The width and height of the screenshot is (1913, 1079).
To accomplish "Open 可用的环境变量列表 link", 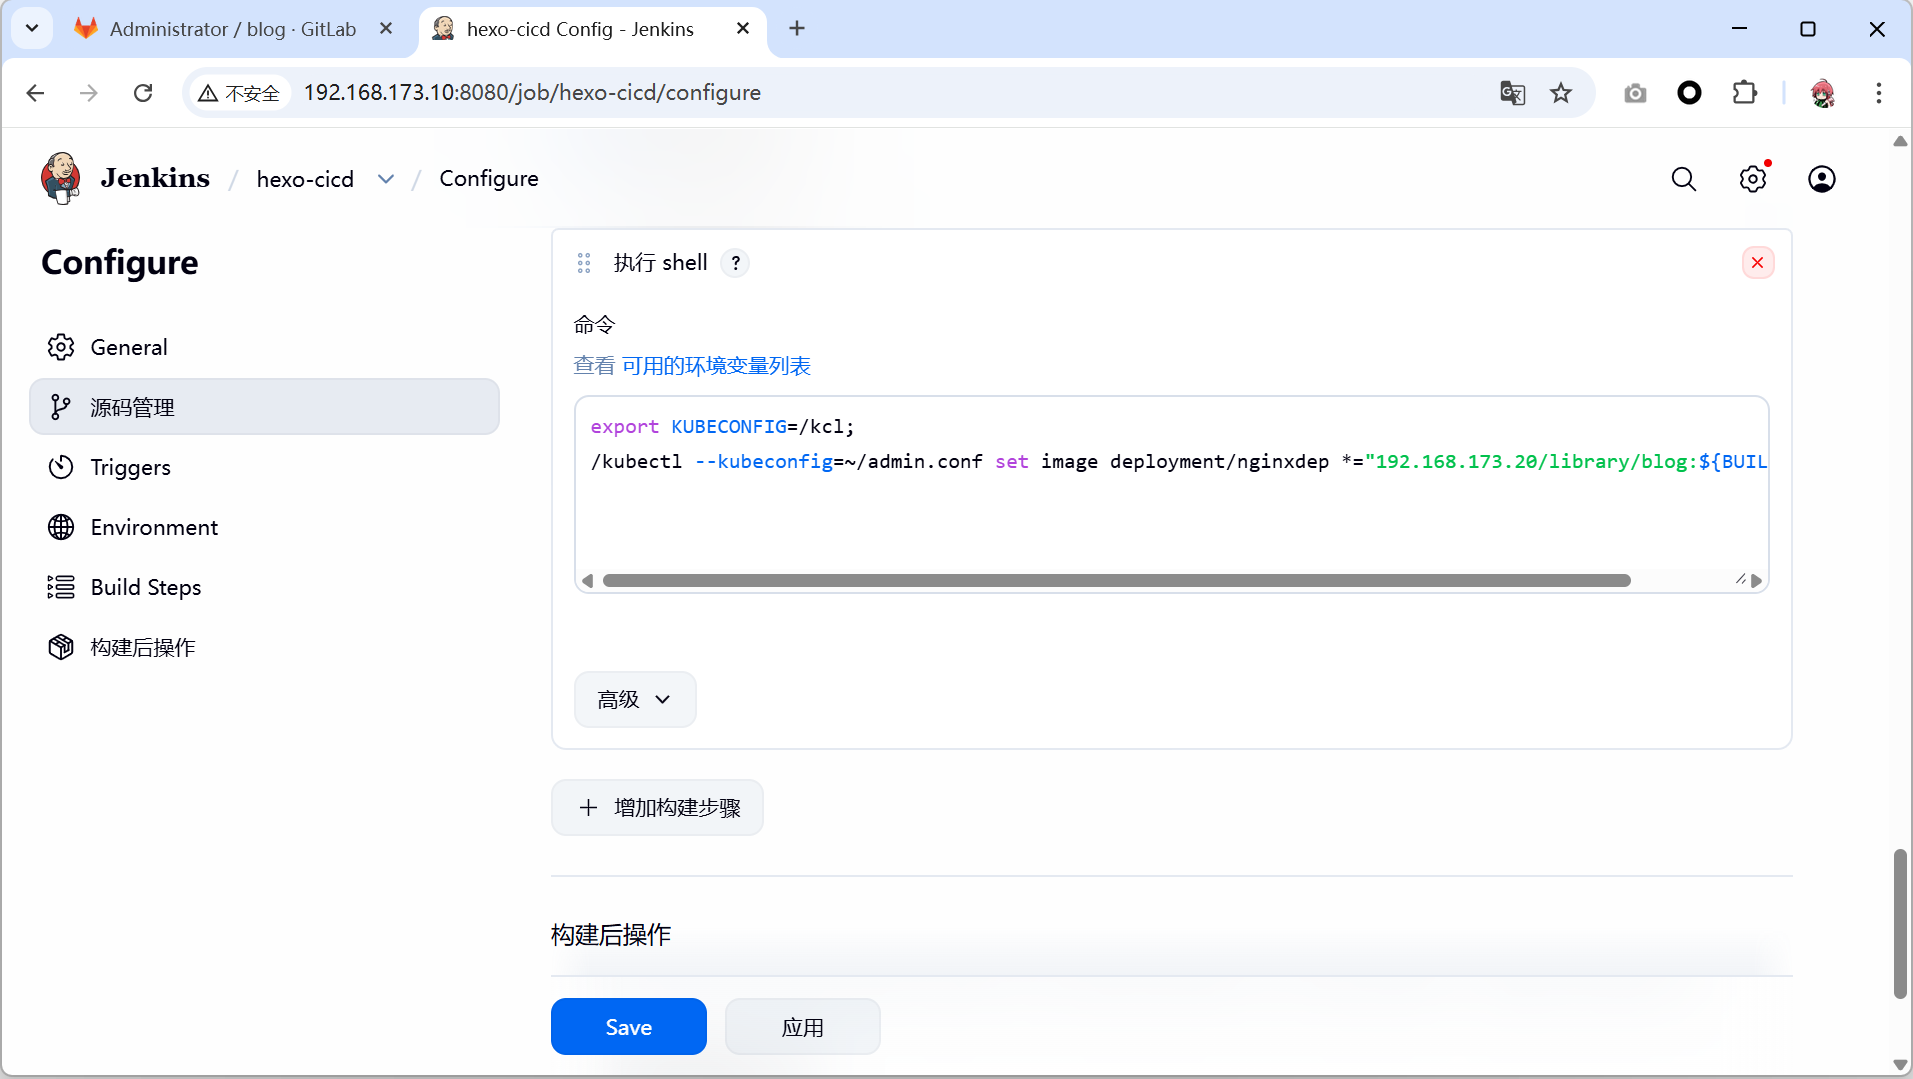I will click(716, 366).
